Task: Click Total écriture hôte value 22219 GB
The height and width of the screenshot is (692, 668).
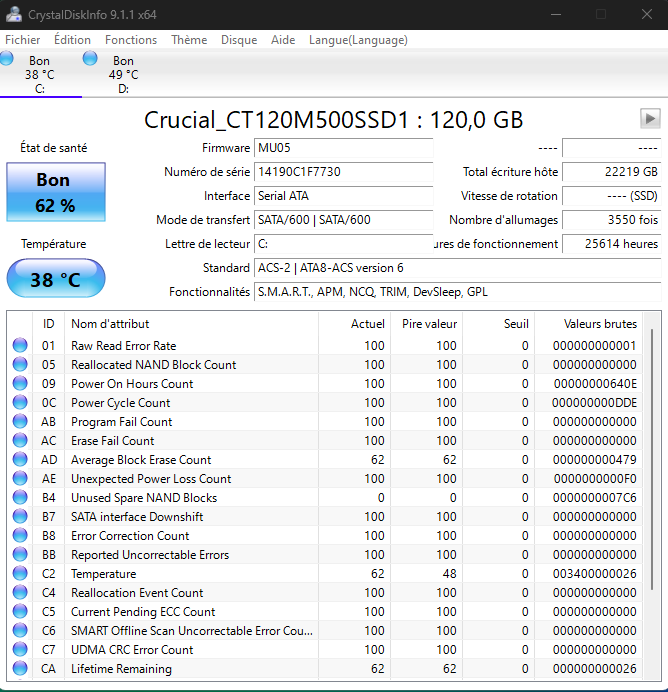Action: coord(612,172)
